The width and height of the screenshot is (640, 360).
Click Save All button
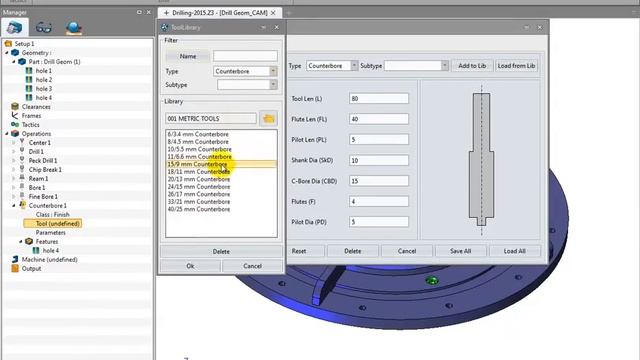point(460,251)
